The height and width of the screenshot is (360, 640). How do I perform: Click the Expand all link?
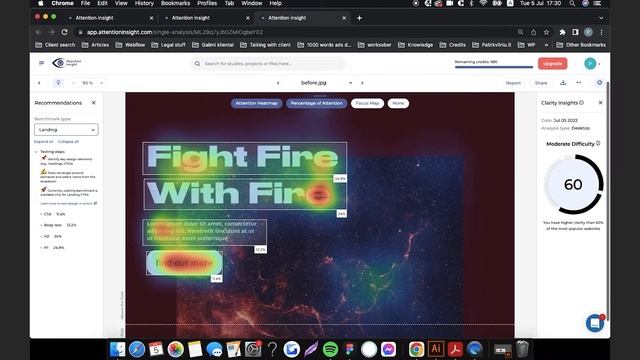pyautogui.click(x=44, y=142)
